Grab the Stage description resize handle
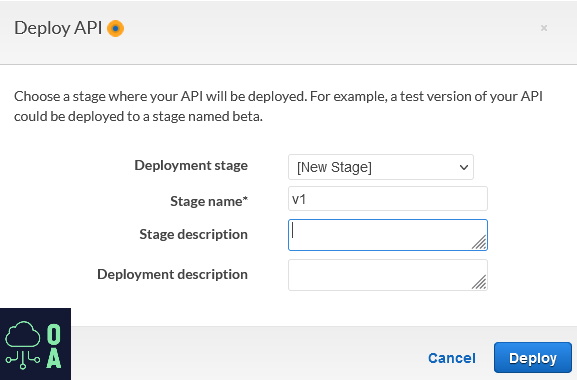 coord(479,242)
